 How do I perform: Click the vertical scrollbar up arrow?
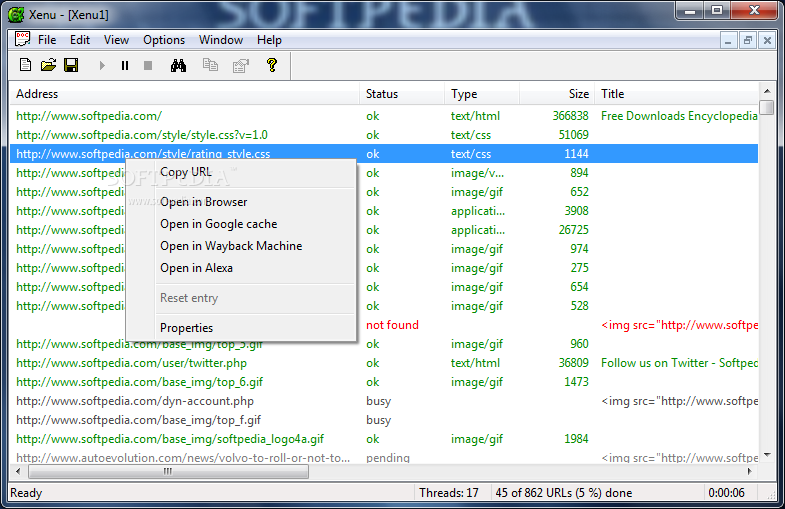[767, 91]
